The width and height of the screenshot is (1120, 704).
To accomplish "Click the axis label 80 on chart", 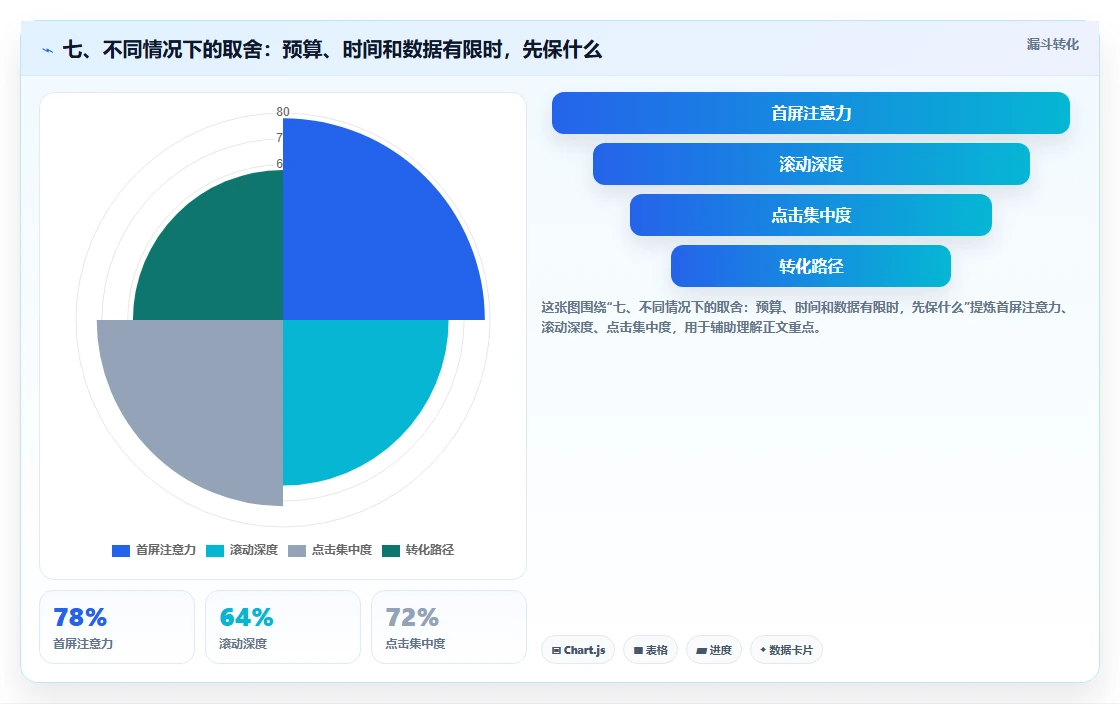I will point(283,111).
